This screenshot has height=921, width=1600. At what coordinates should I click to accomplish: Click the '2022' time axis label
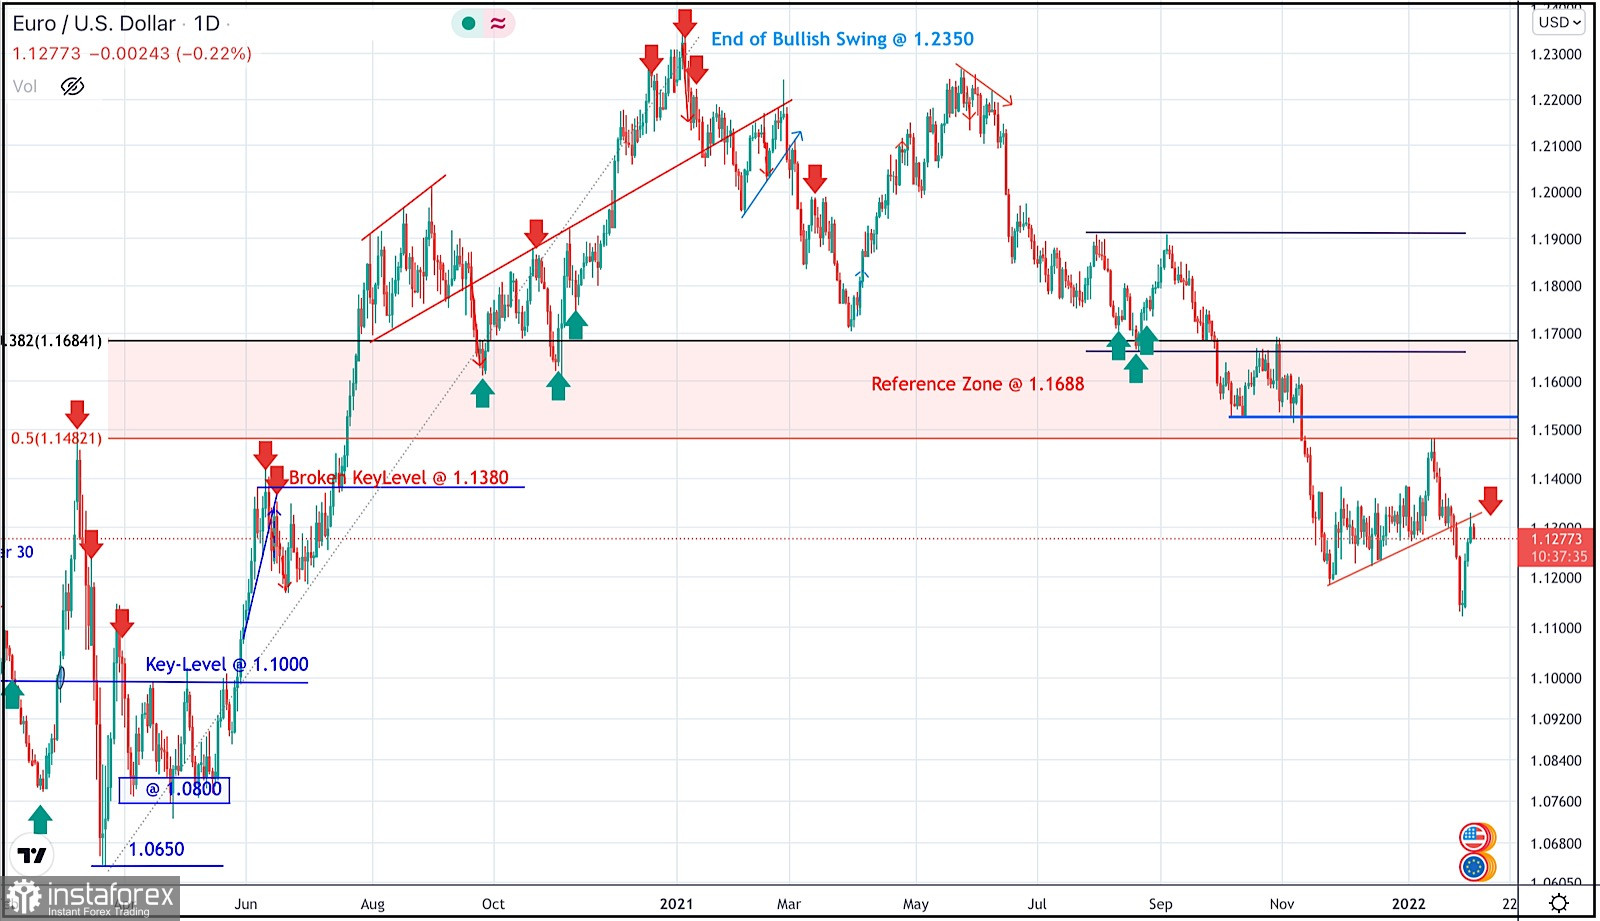pos(1409,904)
